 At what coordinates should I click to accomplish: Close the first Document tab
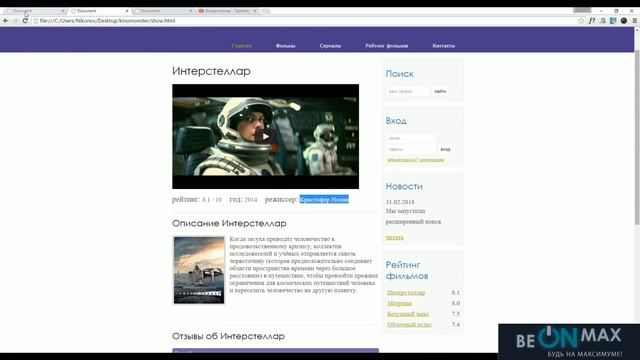pos(63,11)
